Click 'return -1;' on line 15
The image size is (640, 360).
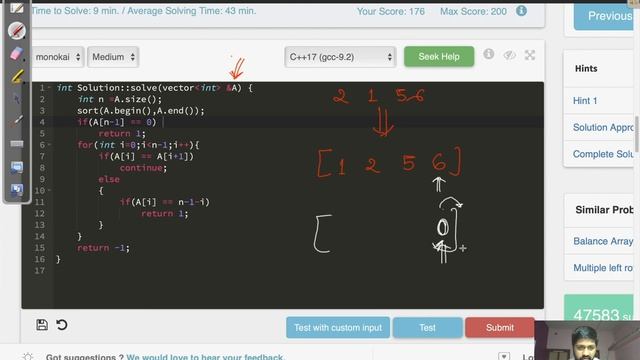coord(103,247)
